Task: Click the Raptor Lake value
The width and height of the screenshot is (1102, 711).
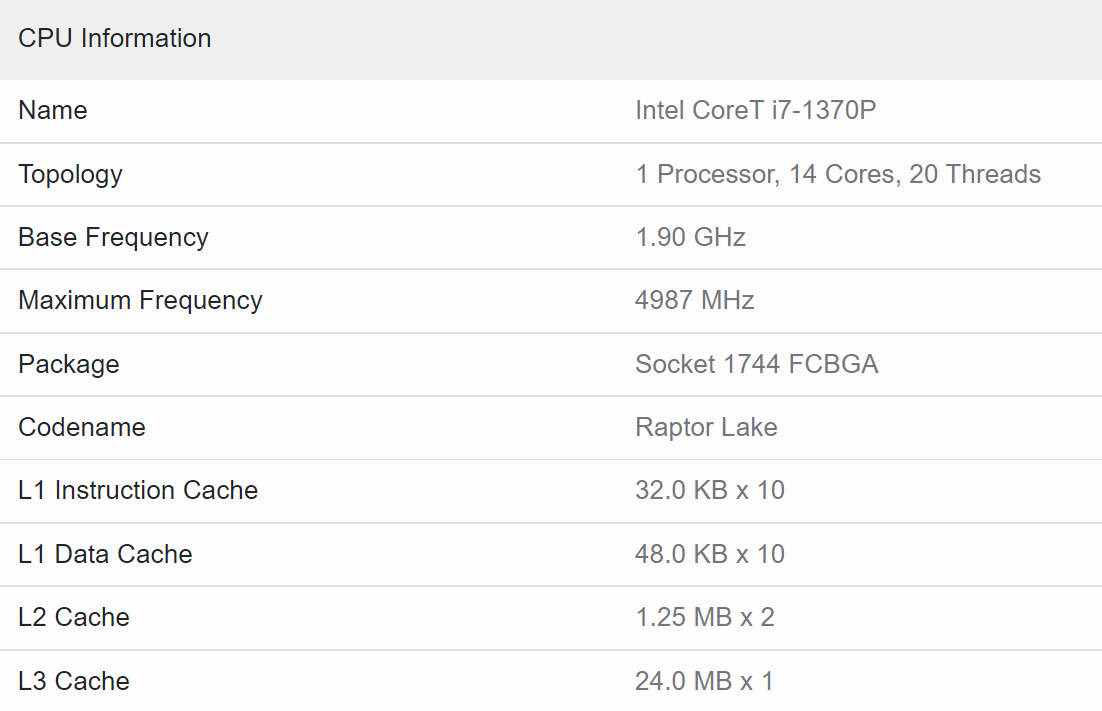Action: coord(706,427)
